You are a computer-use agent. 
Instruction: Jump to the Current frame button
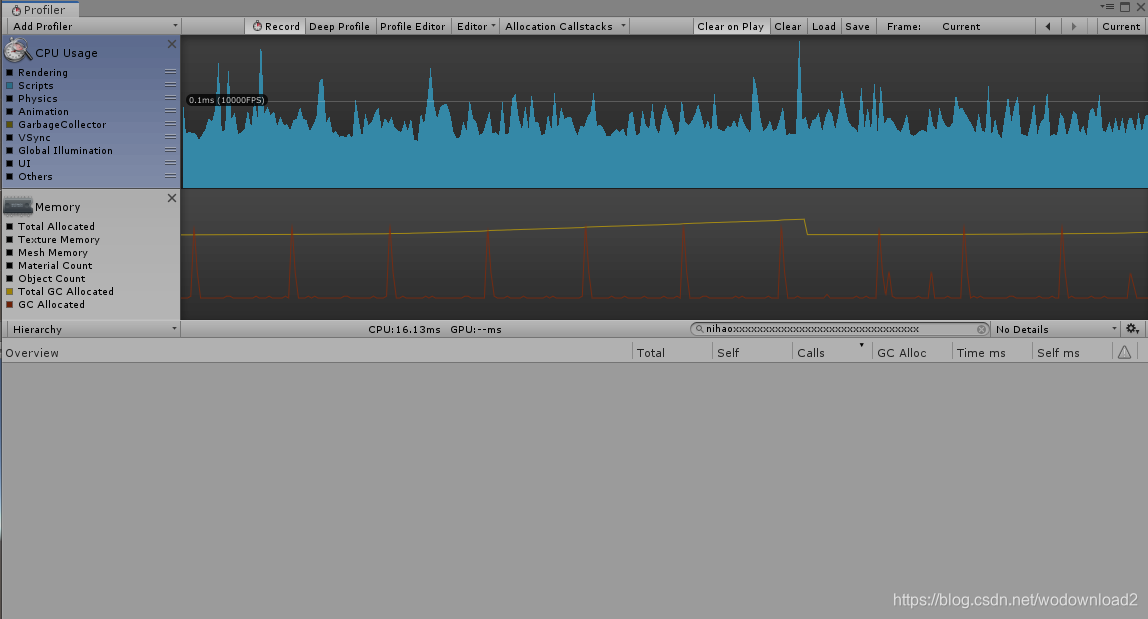(x=1121, y=26)
